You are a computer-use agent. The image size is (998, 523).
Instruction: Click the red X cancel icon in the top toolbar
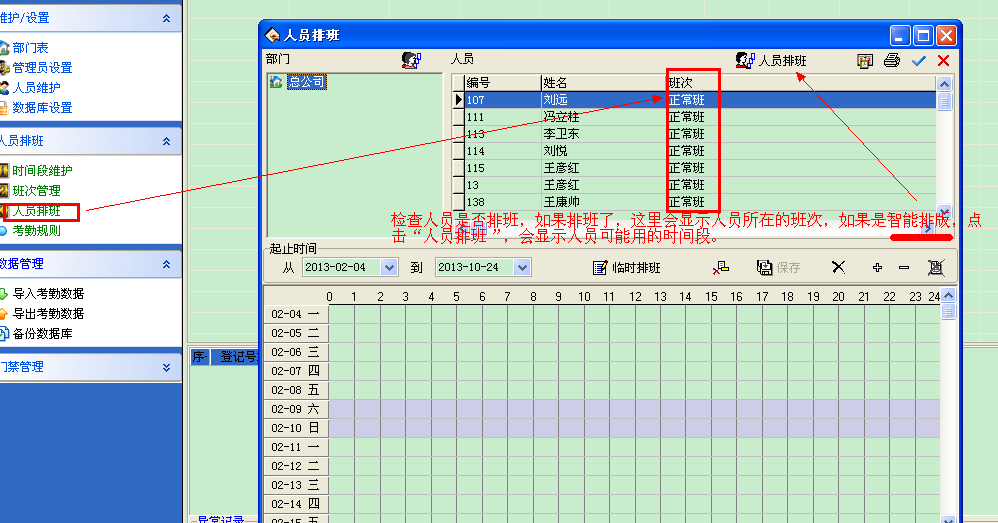(943, 61)
